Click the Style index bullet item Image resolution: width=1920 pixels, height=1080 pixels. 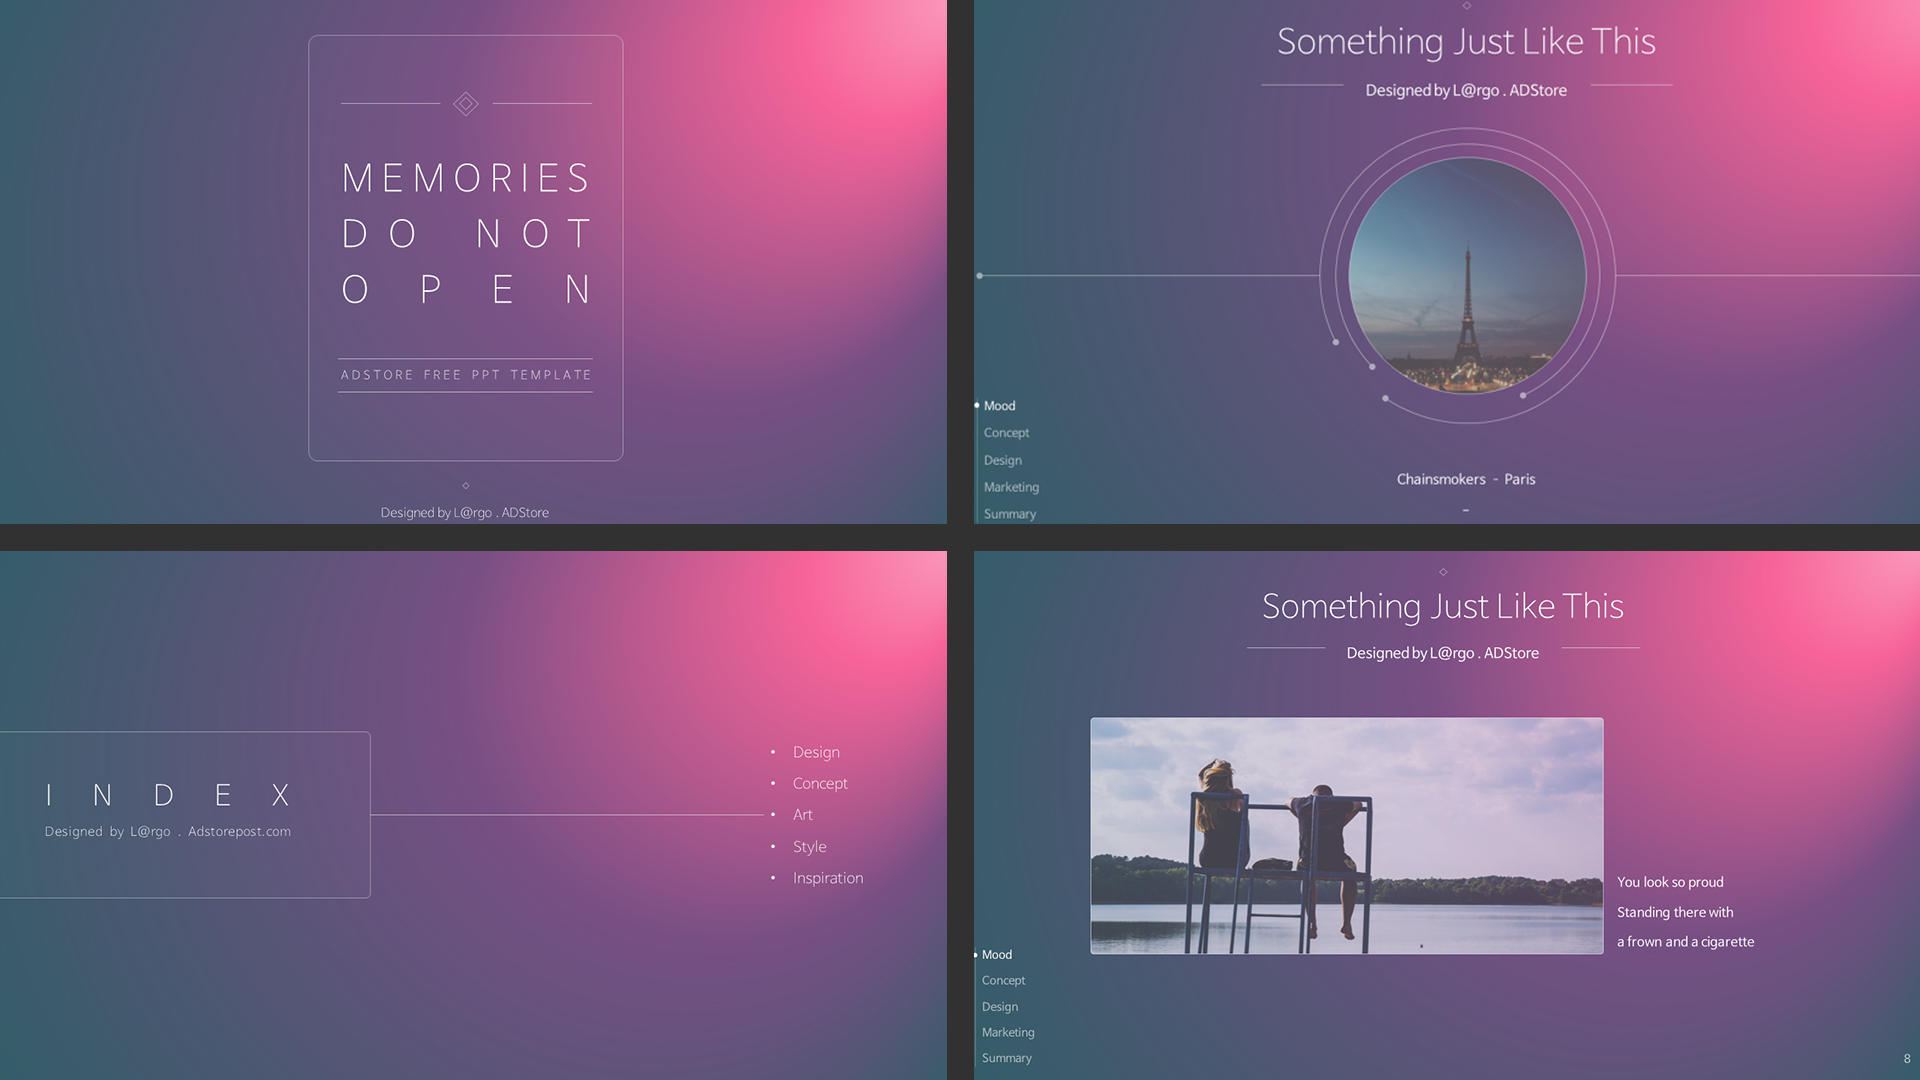809,846
